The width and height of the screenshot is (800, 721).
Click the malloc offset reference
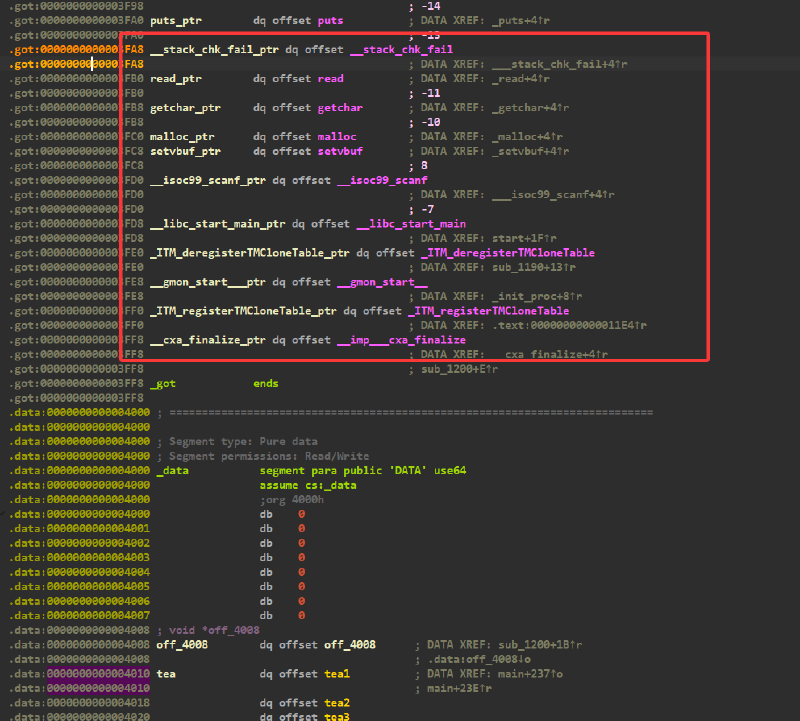click(337, 137)
